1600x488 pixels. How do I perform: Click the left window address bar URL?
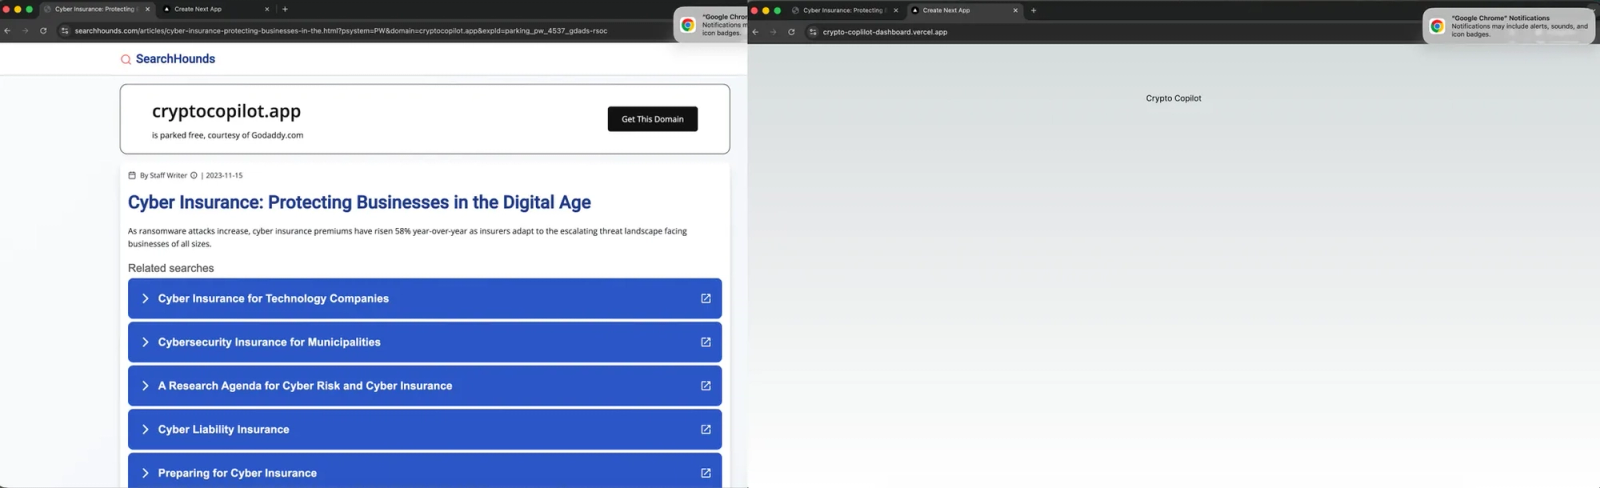pos(341,31)
